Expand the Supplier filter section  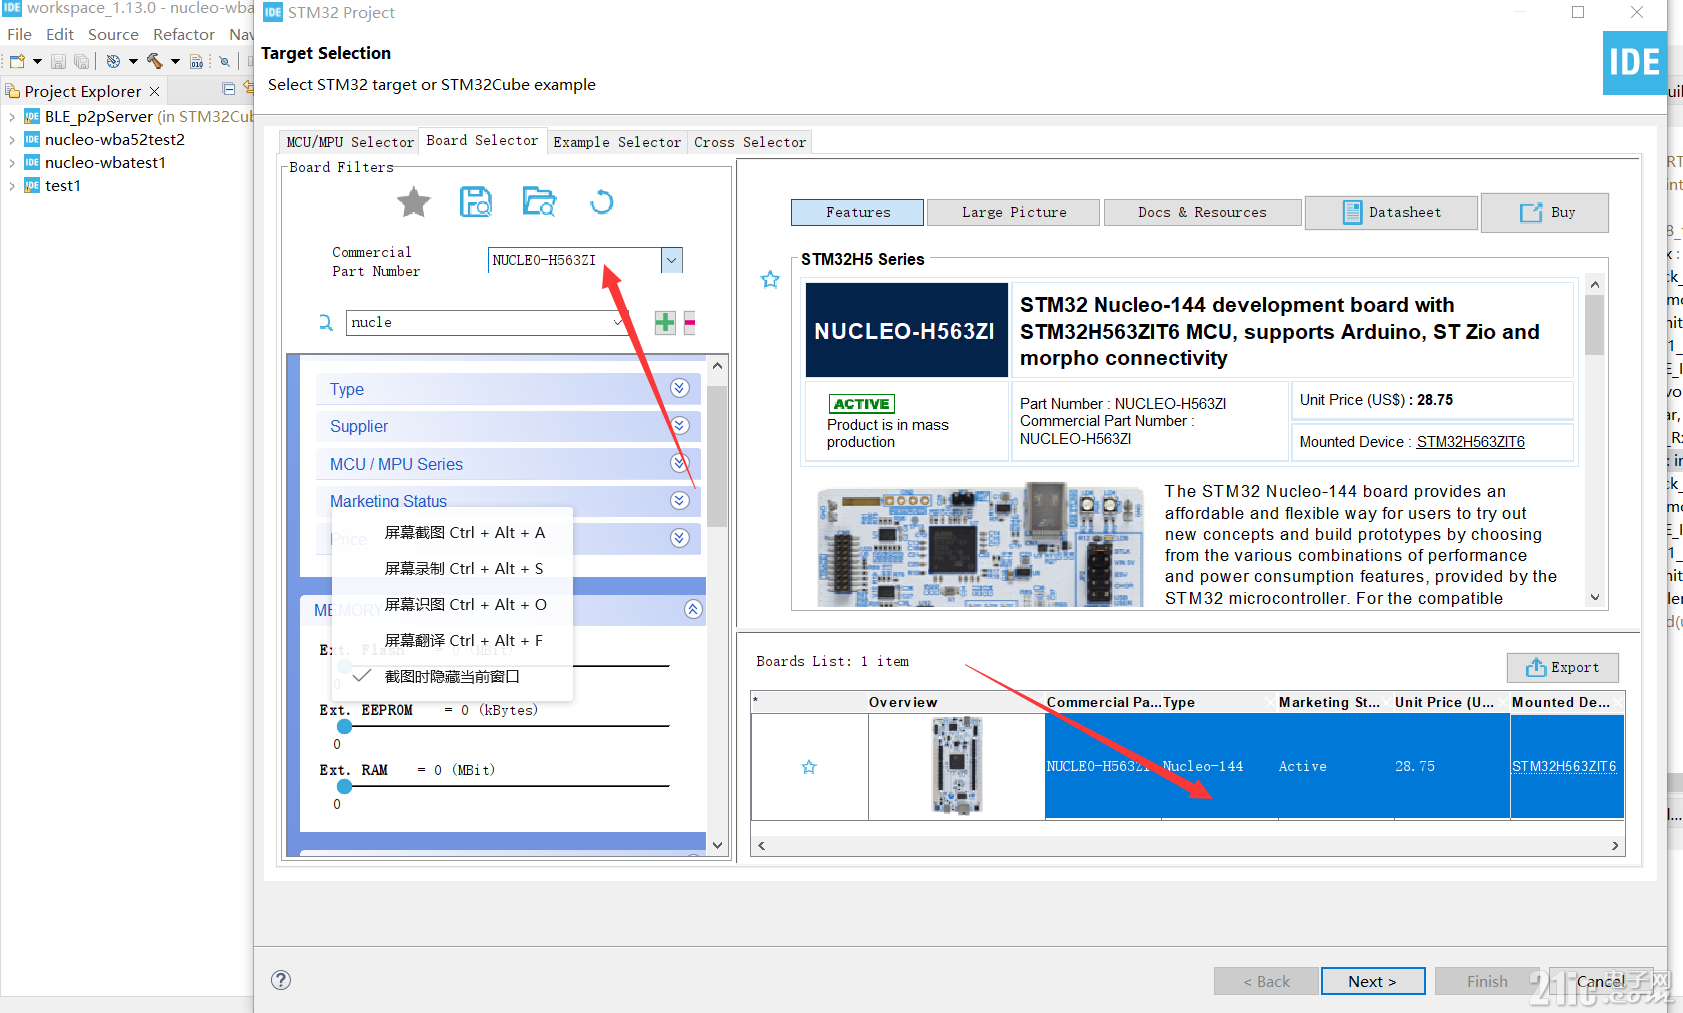pos(680,425)
